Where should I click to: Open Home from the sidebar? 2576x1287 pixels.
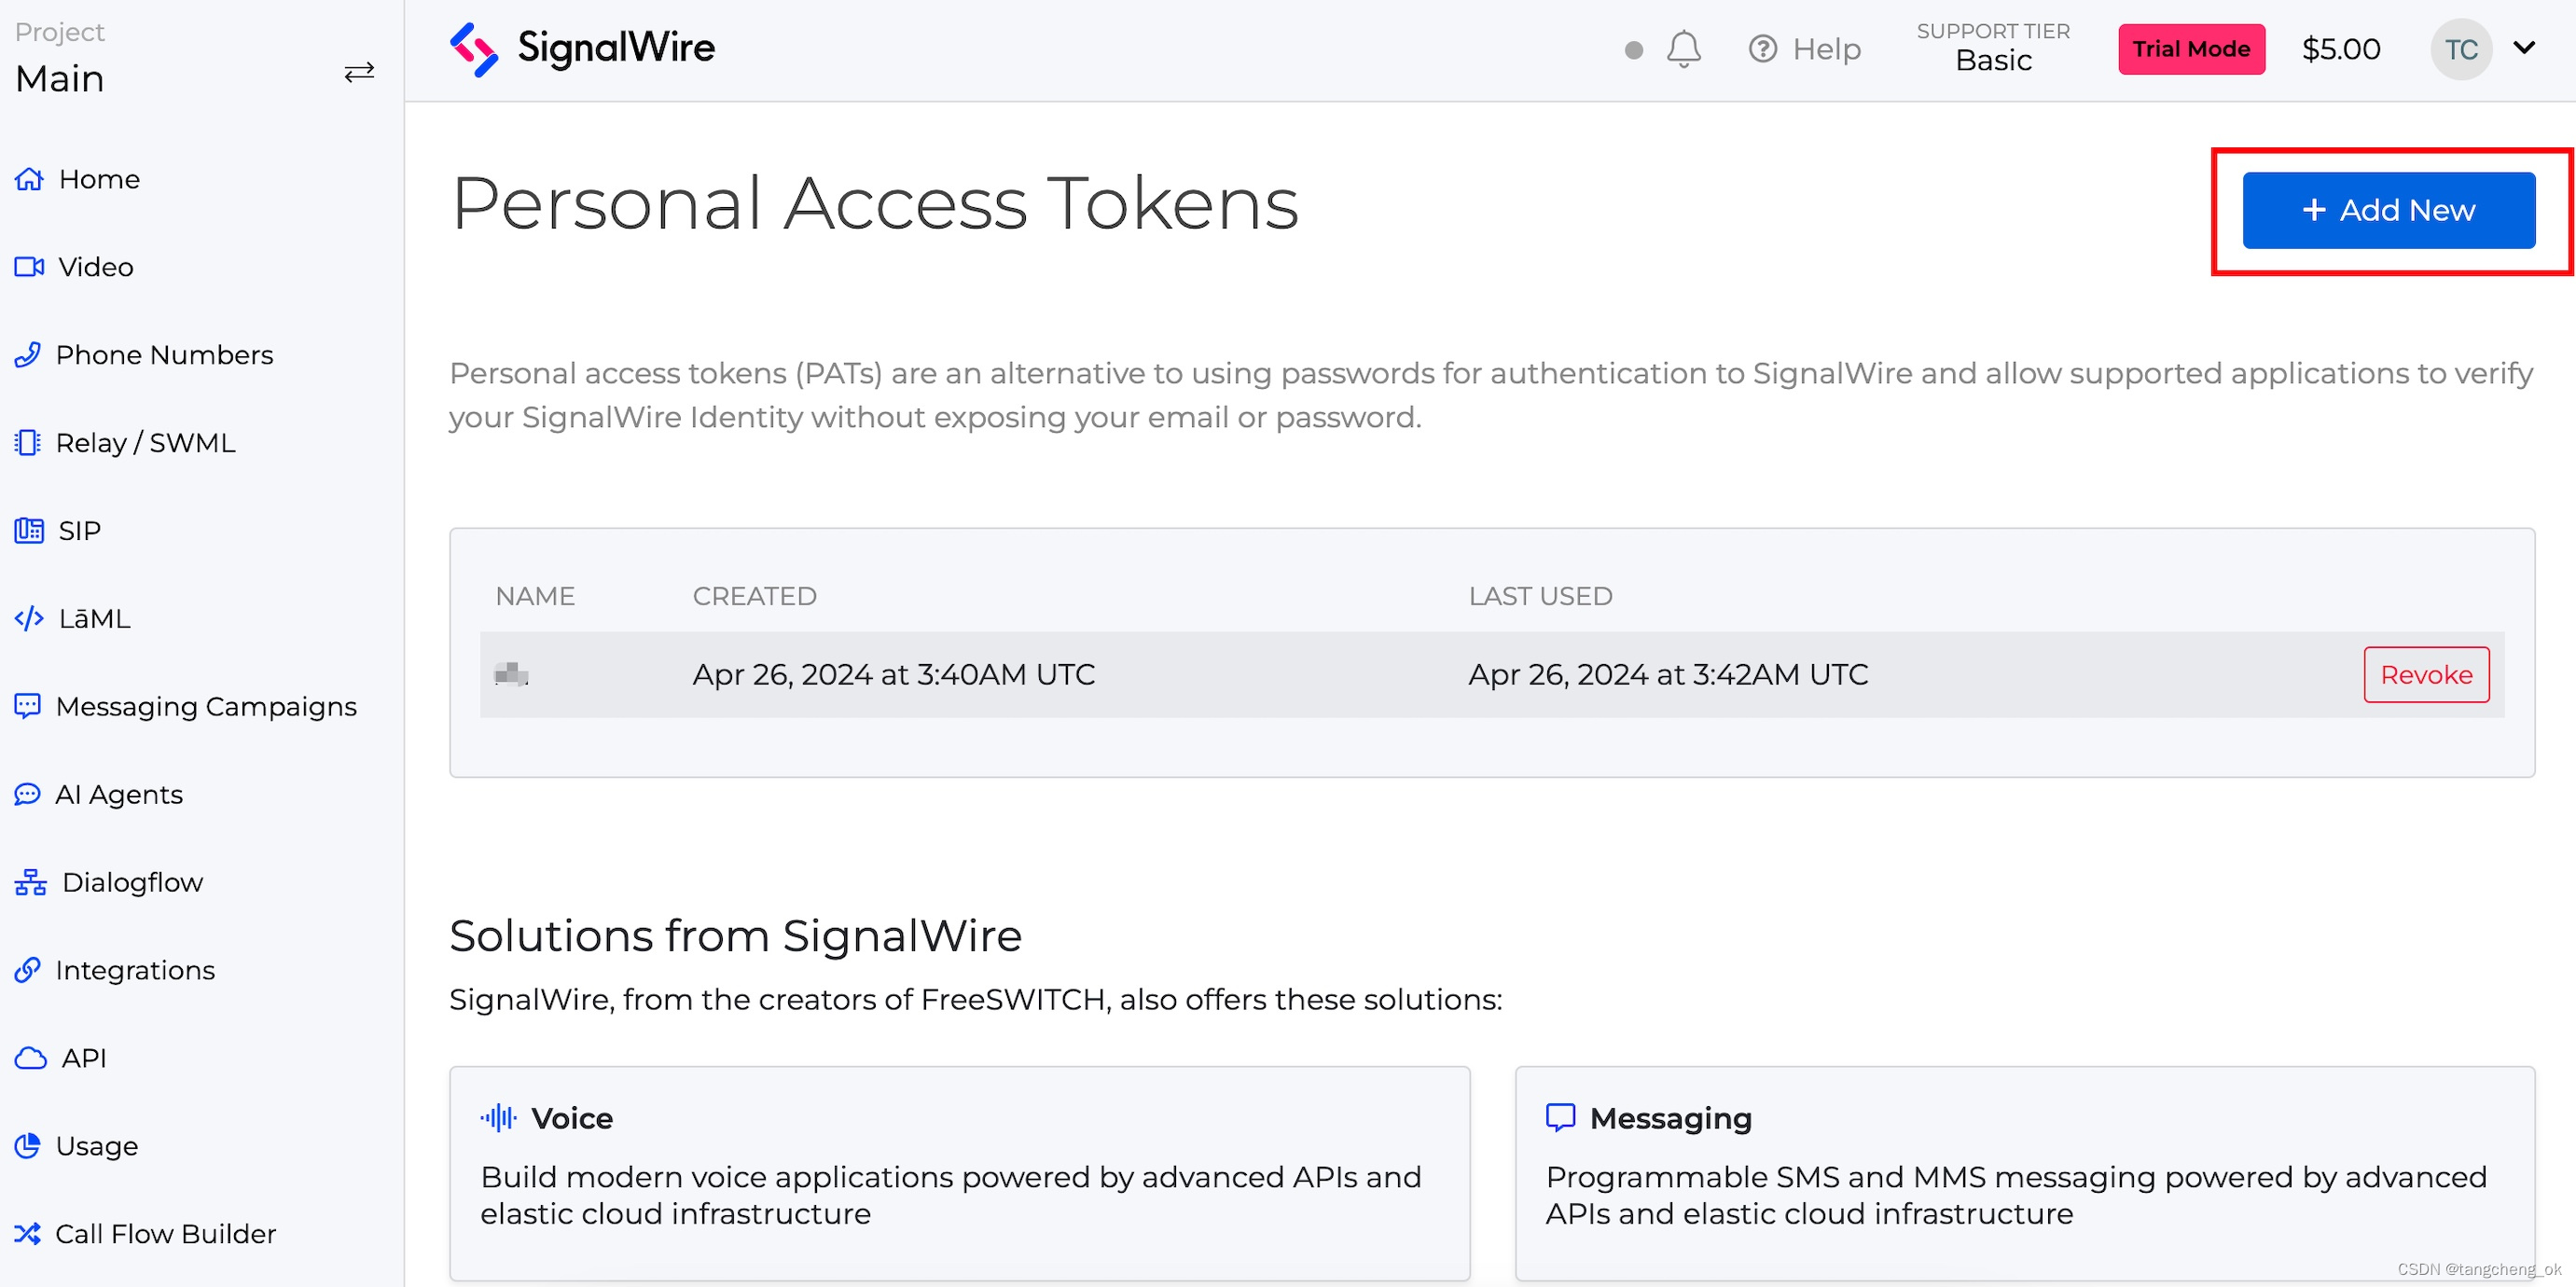pos(98,179)
